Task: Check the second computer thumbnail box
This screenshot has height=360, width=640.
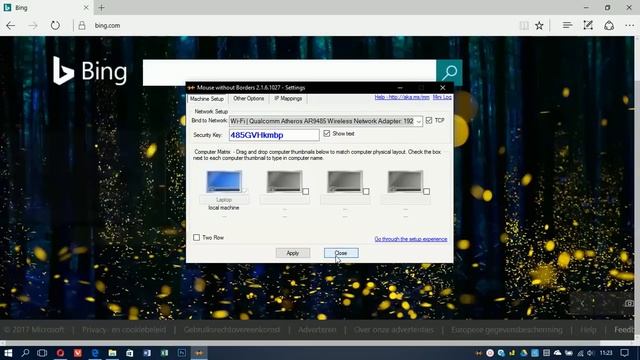Action: (x=306, y=191)
